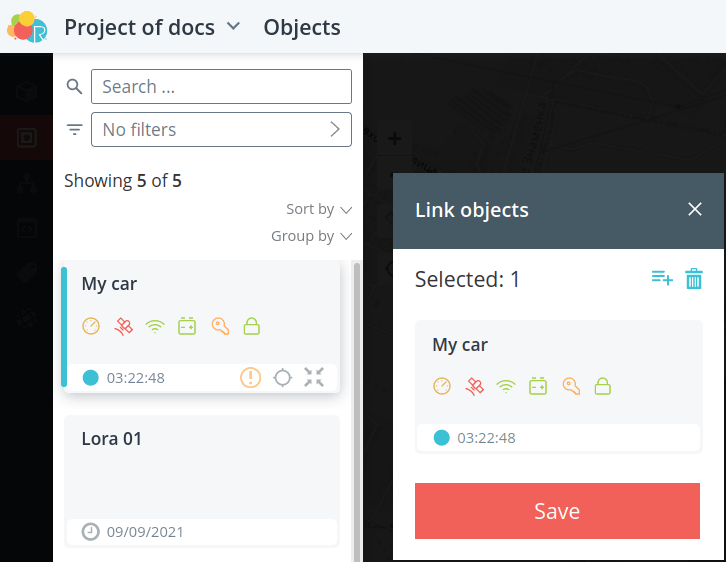Click the satellite status icon in My car list card

point(123,326)
